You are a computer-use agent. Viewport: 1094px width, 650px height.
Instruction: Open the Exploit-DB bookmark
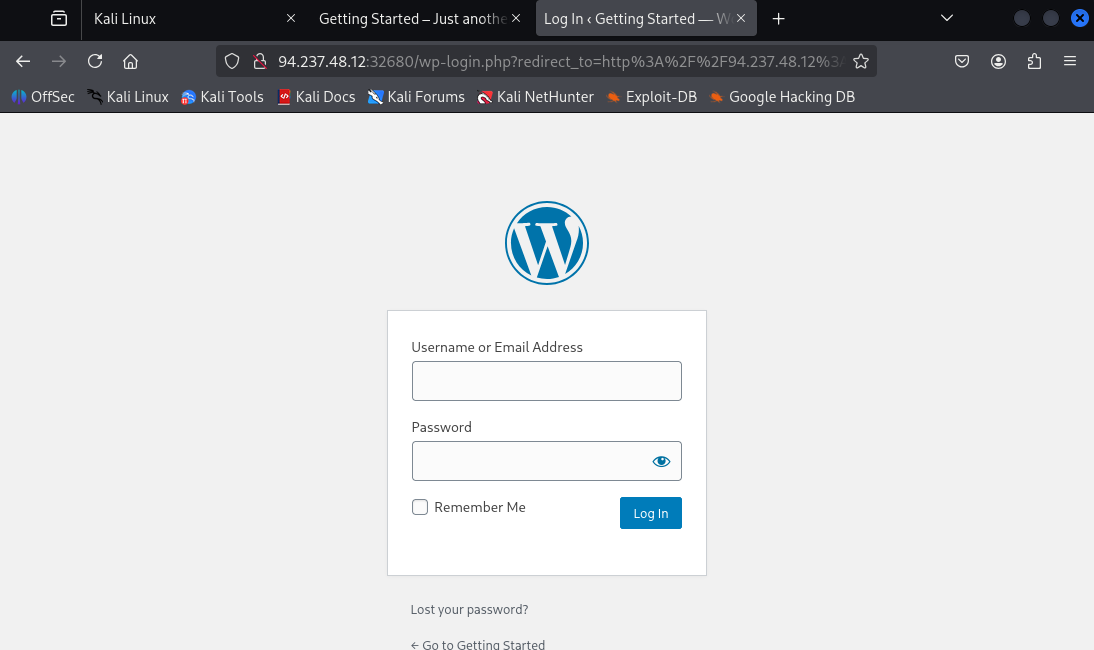[x=652, y=97]
